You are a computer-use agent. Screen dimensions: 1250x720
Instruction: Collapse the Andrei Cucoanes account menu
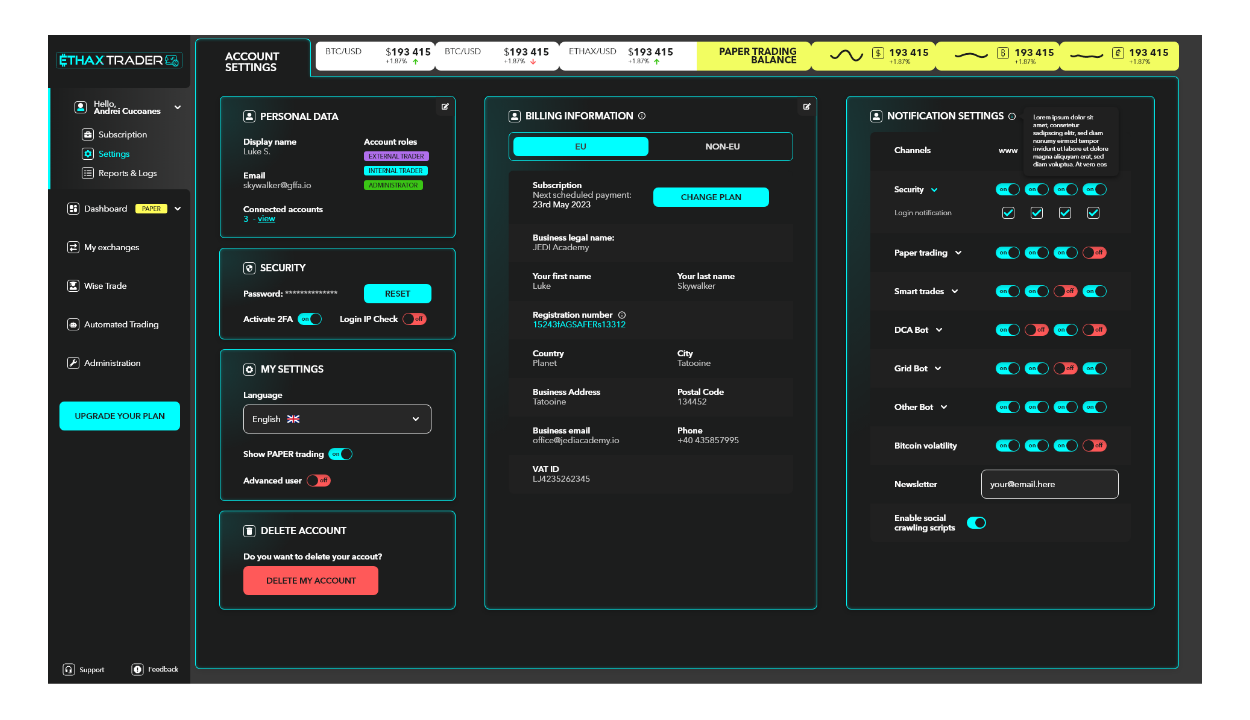coord(177,106)
